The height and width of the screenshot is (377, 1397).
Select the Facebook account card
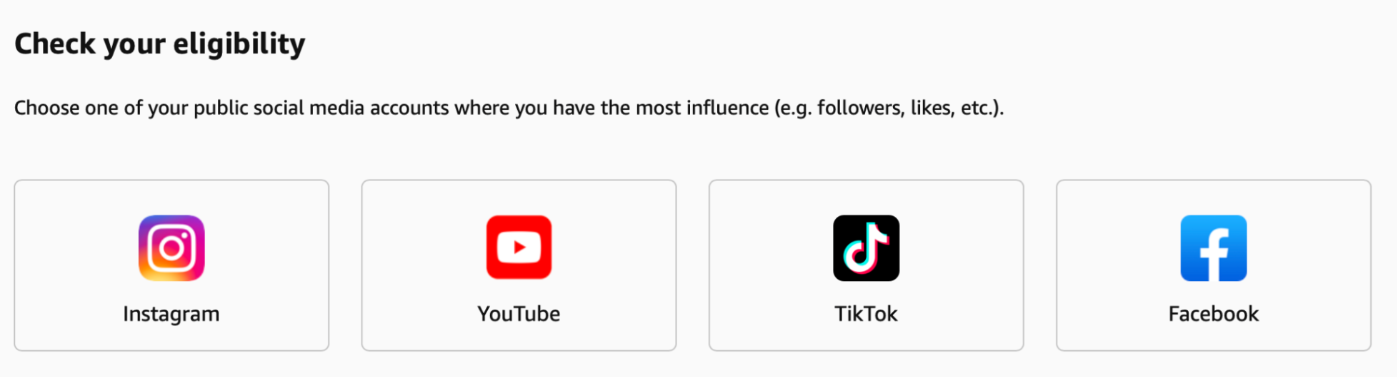pyautogui.click(x=1213, y=266)
